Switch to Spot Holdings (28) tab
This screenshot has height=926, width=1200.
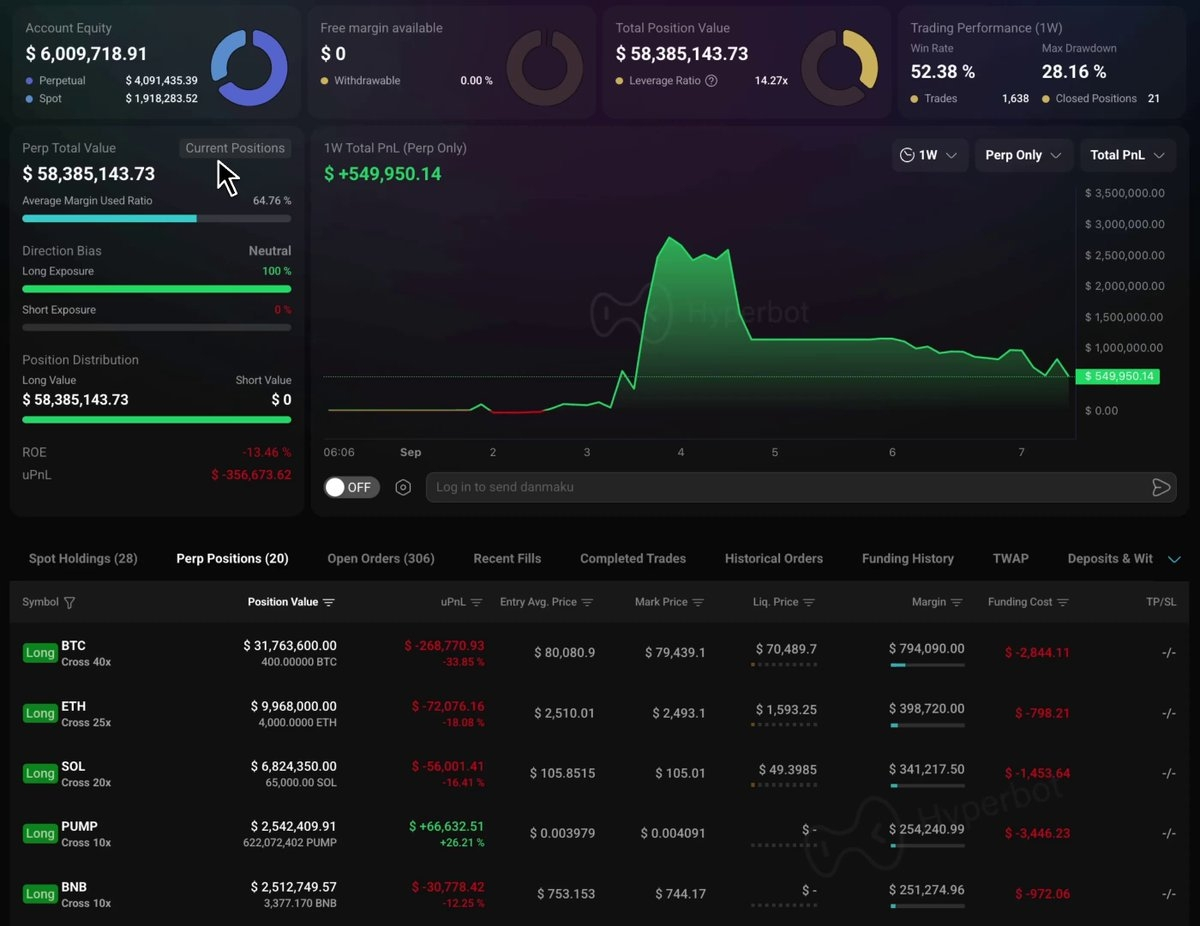coord(83,558)
